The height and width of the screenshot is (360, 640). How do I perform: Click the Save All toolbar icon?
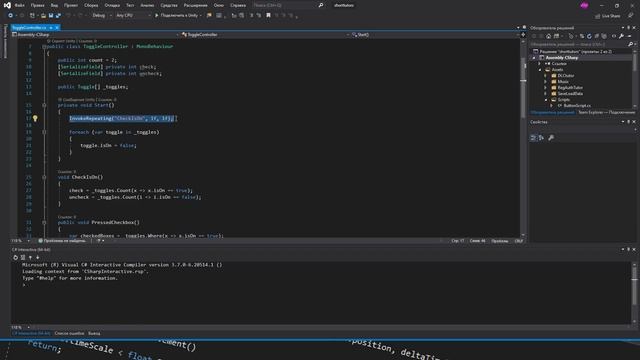58,16
